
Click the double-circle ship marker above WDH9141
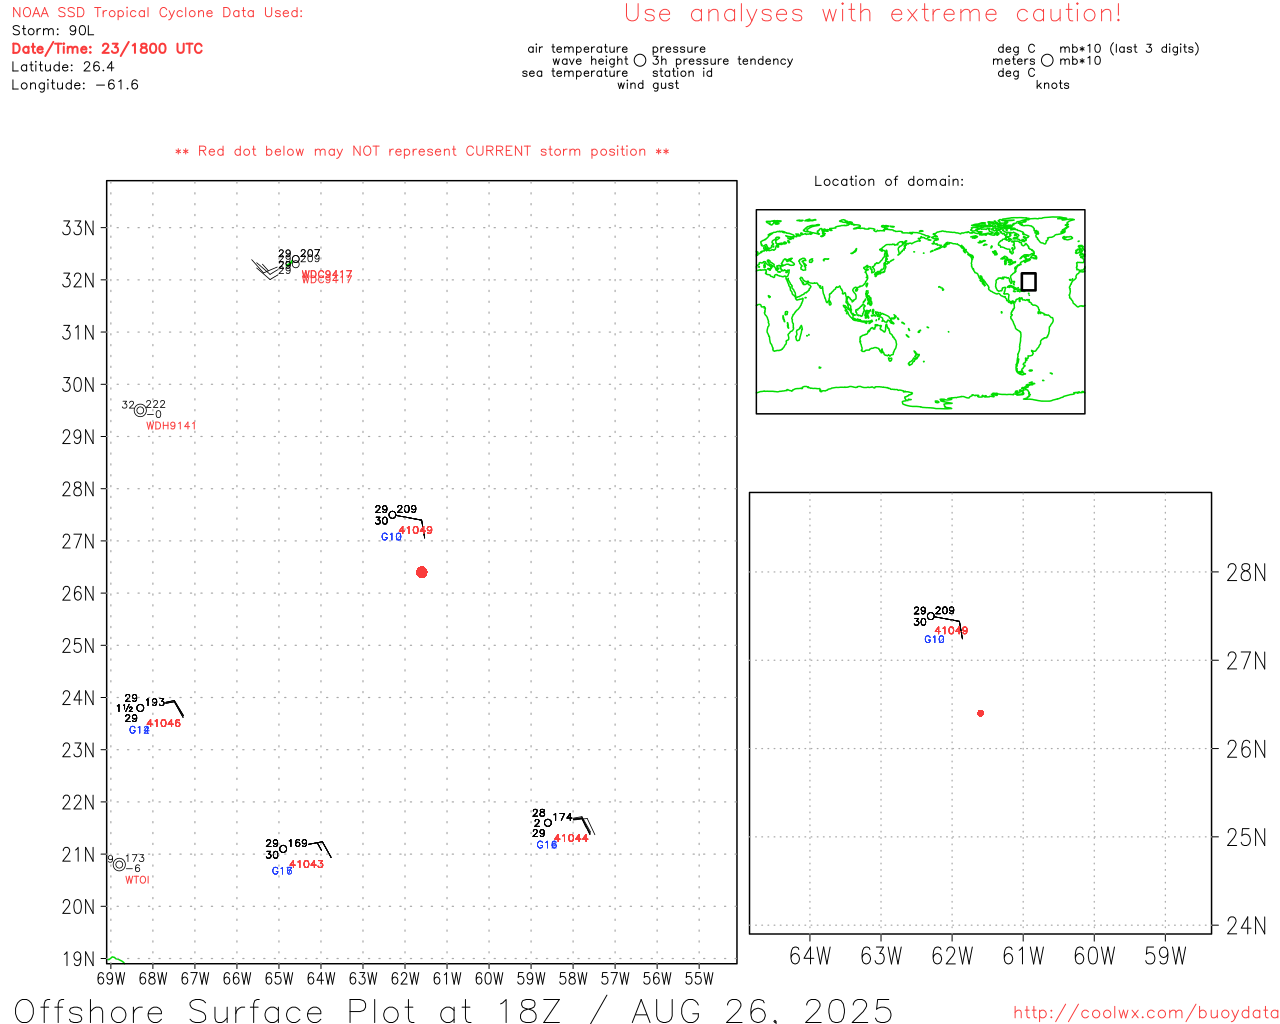tap(140, 410)
